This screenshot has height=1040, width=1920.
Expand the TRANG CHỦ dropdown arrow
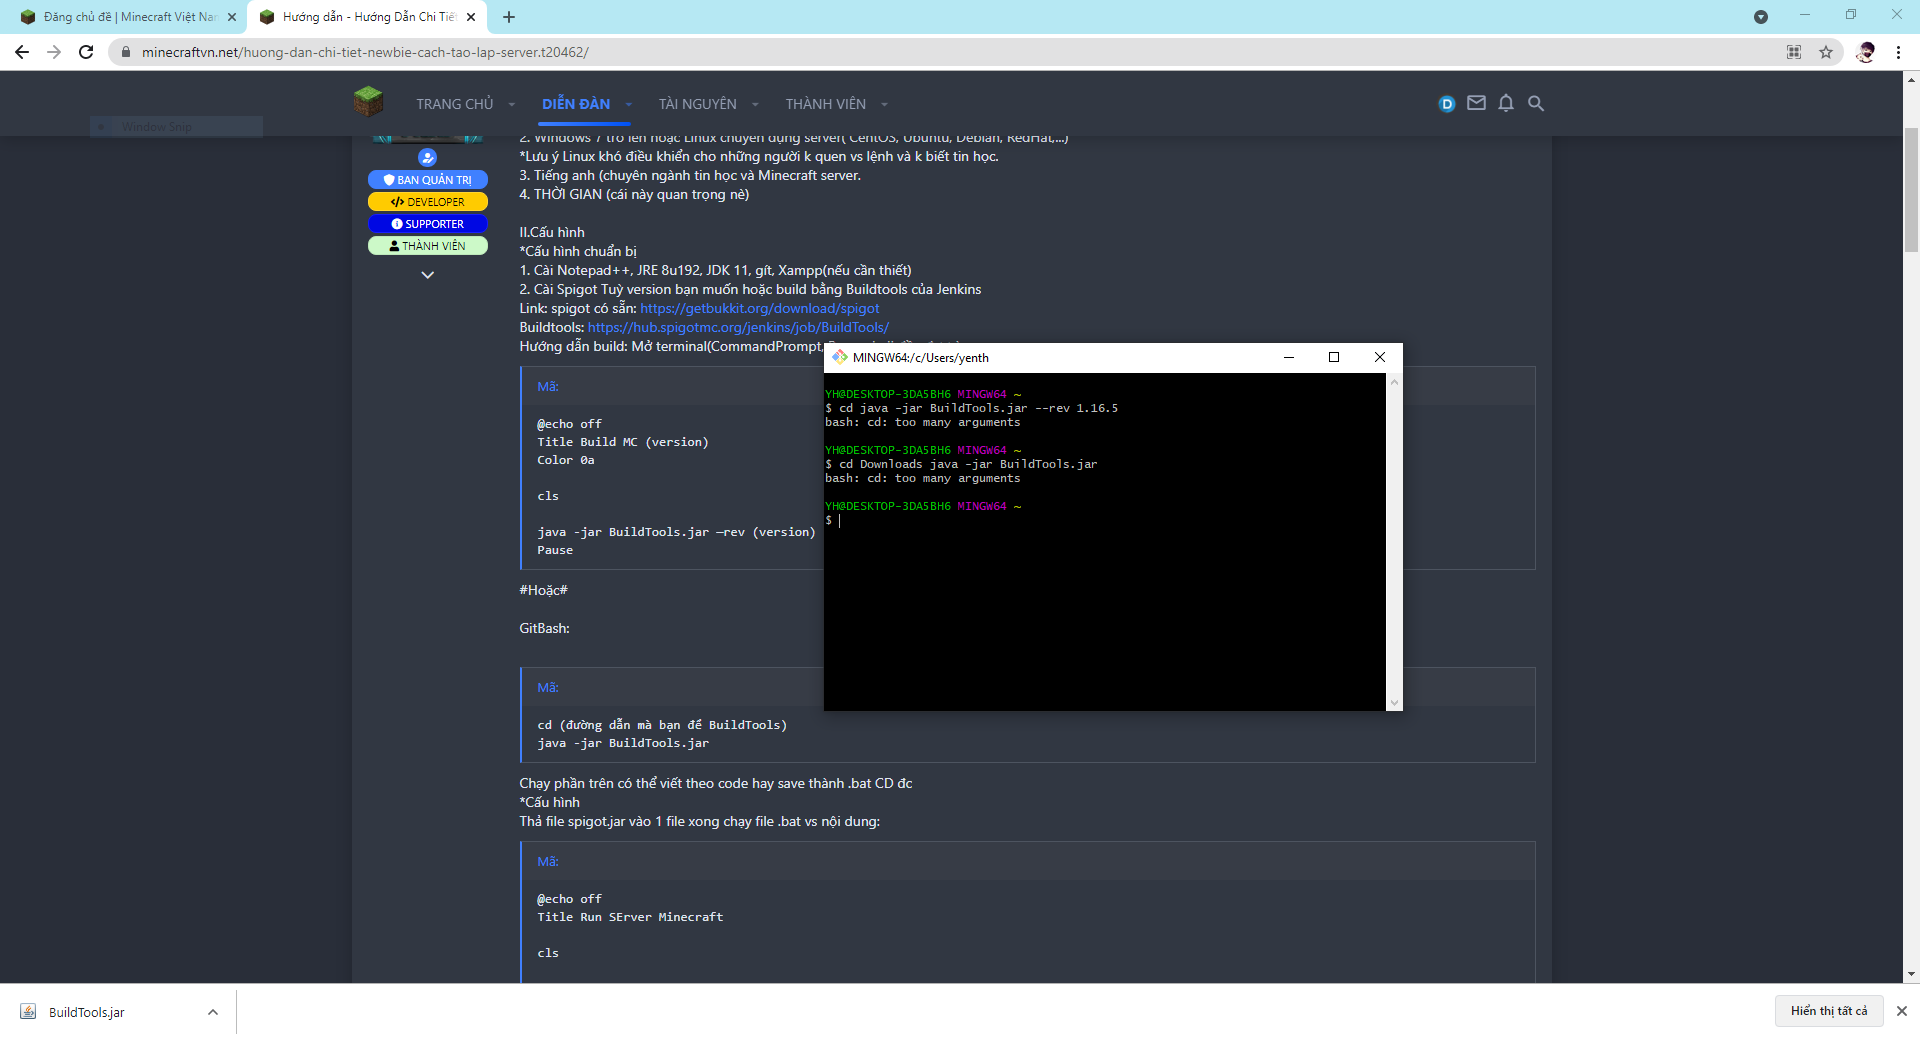coord(512,104)
